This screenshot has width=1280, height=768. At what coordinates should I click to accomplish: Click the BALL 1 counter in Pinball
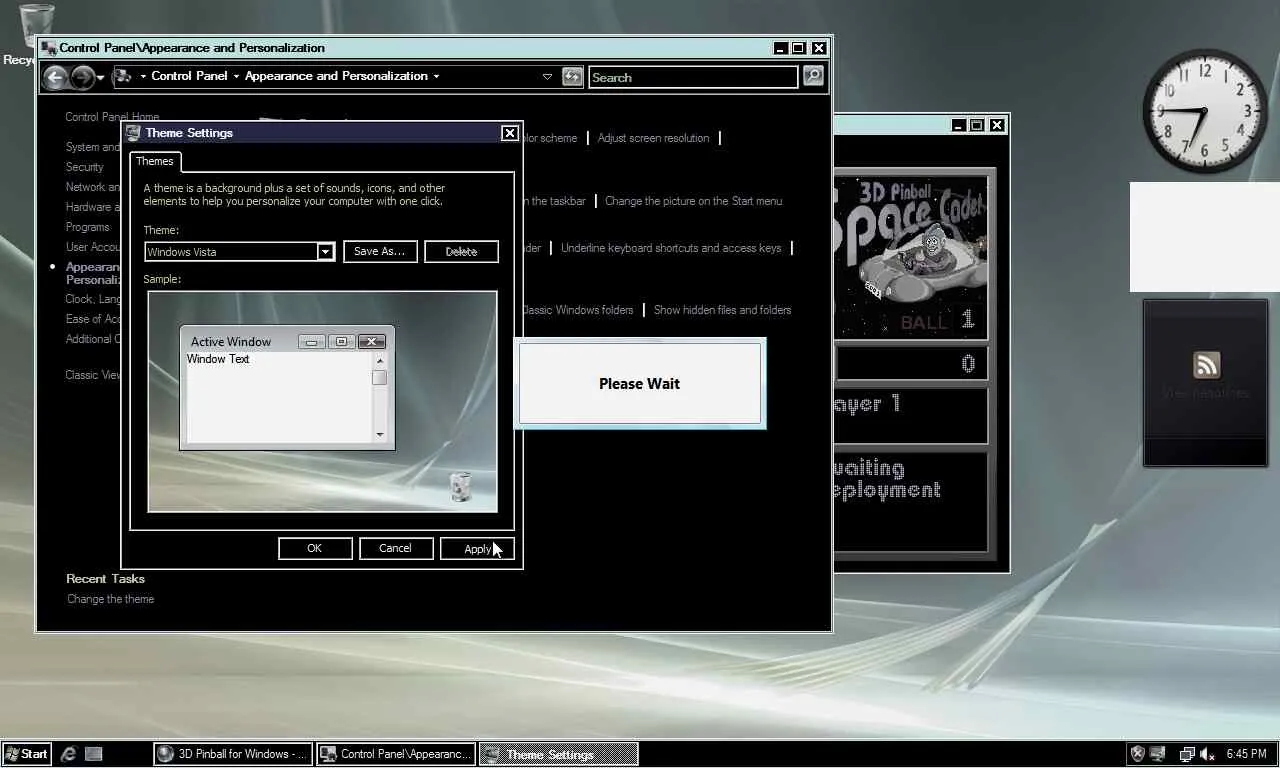pyautogui.click(x=937, y=321)
